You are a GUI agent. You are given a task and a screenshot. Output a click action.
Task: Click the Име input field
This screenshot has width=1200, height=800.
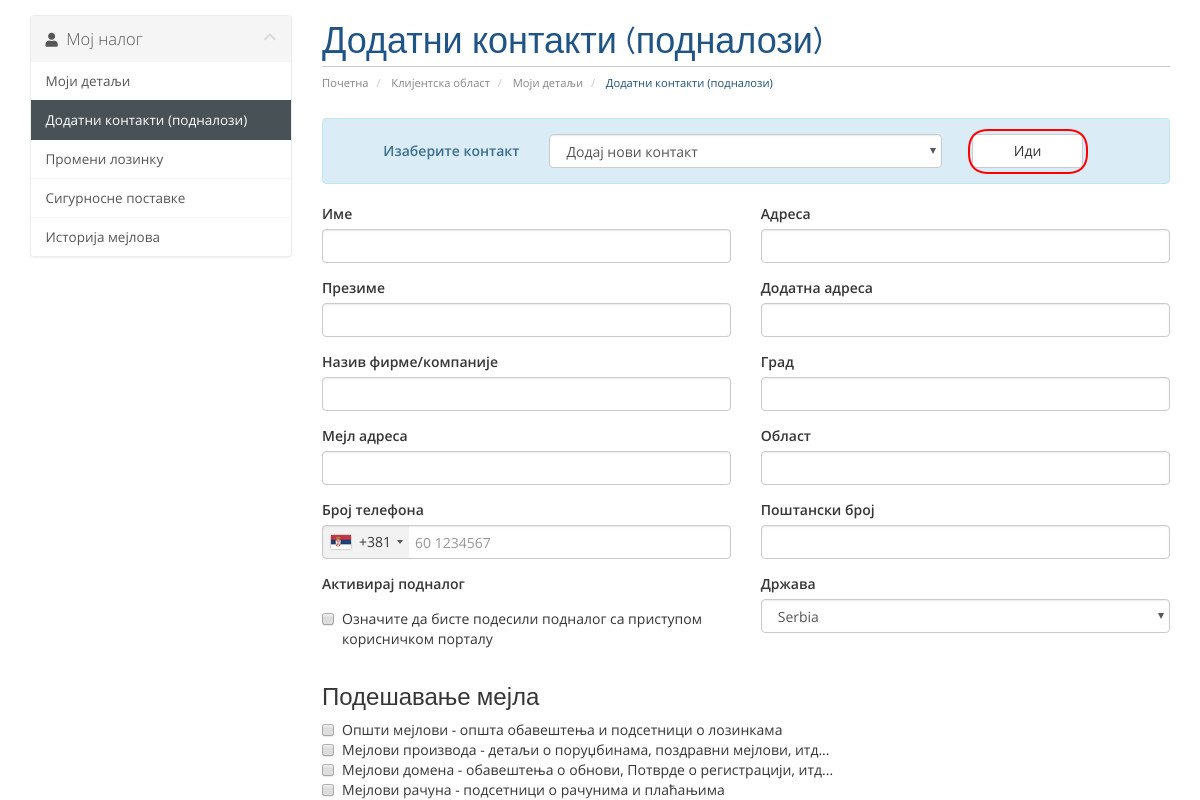tap(526, 246)
